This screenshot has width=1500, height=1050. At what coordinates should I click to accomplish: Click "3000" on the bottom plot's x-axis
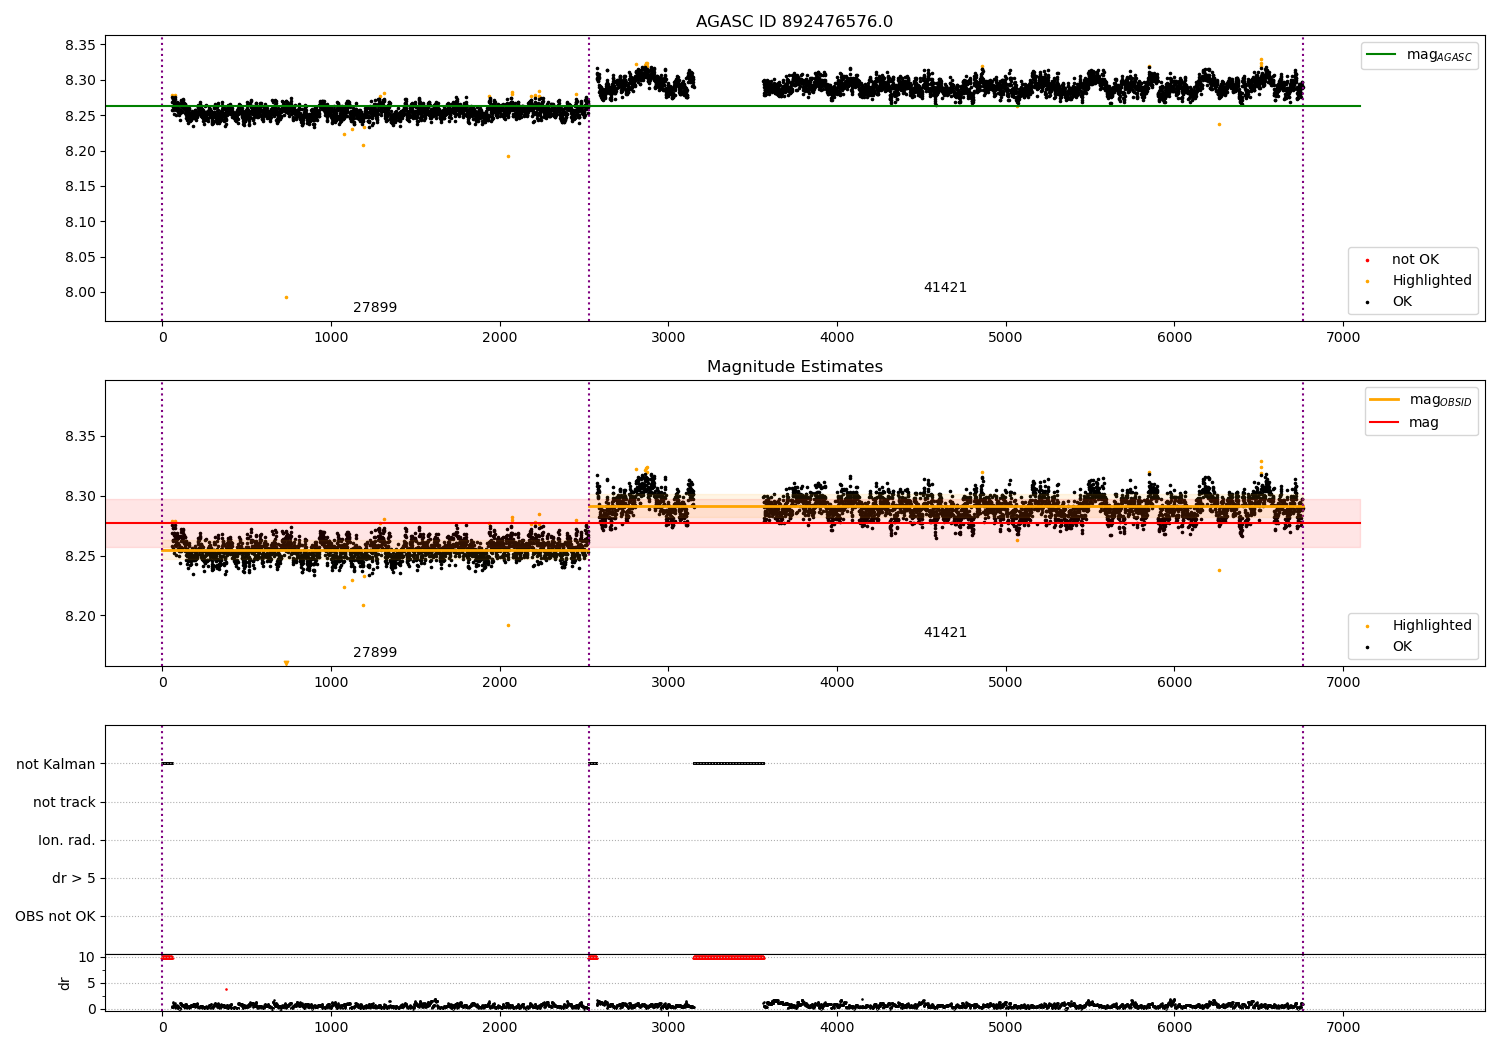668,1027
